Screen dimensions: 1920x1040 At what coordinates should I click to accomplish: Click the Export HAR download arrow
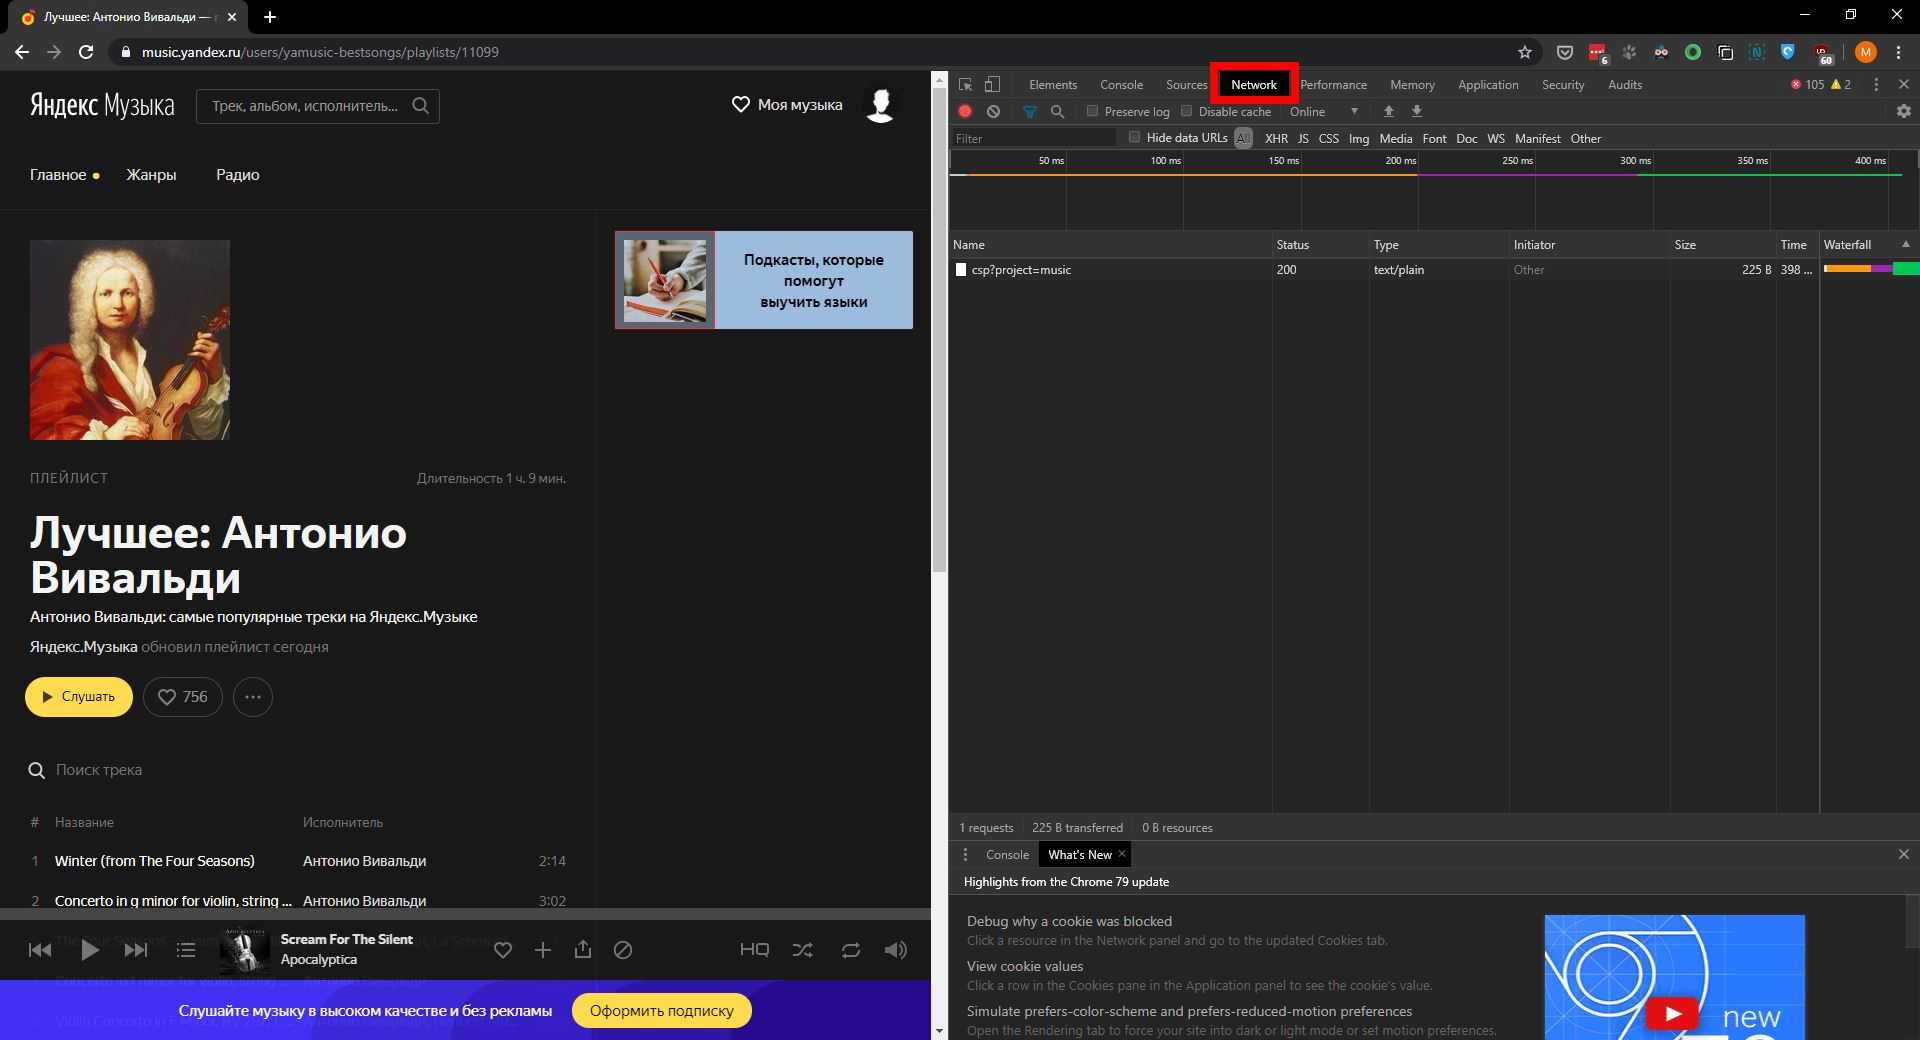click(1416, 111)
